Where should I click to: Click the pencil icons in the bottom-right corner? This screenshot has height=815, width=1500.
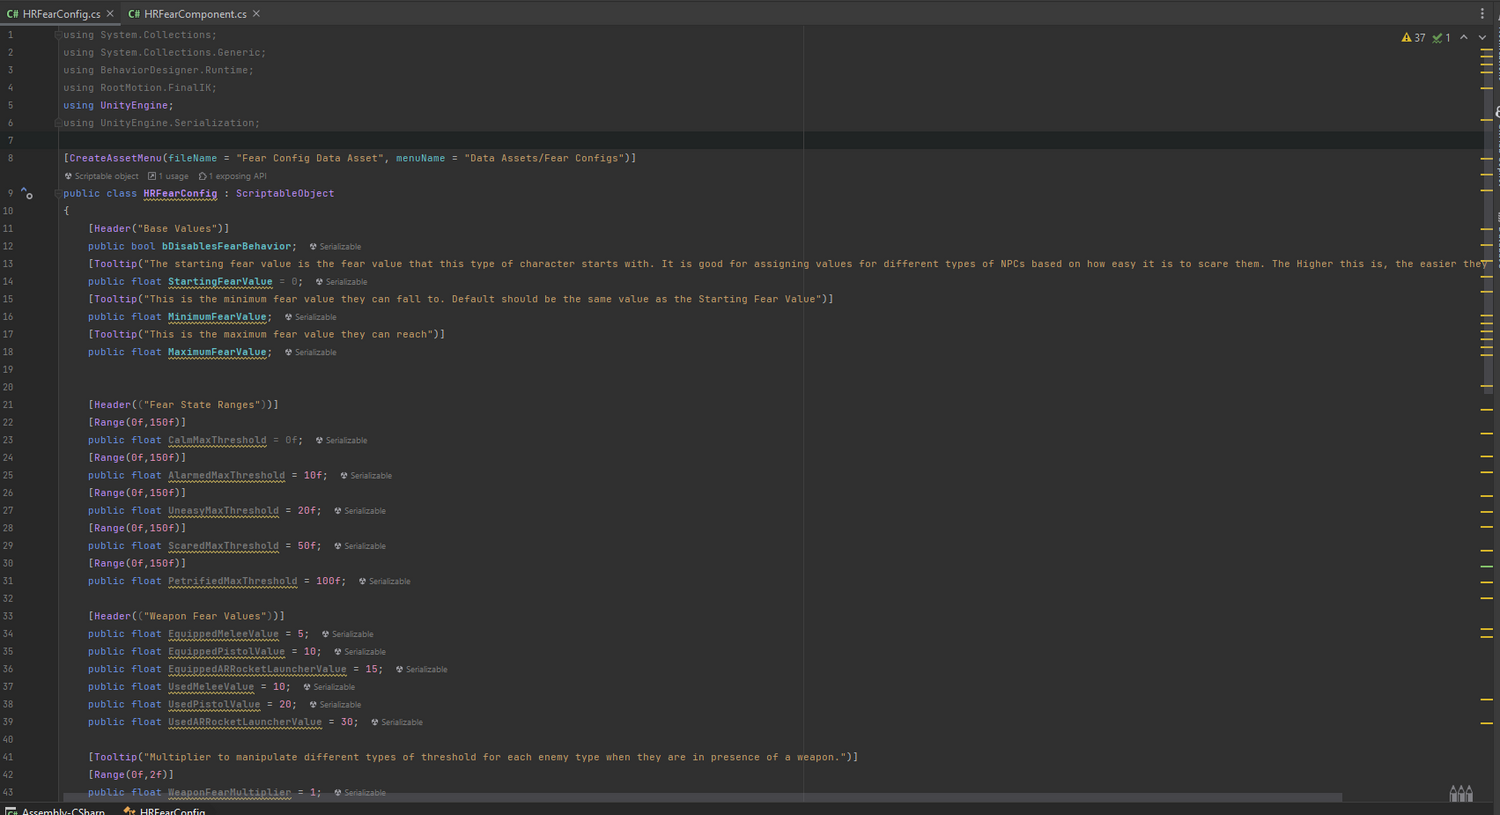(x=1460, y=792)
